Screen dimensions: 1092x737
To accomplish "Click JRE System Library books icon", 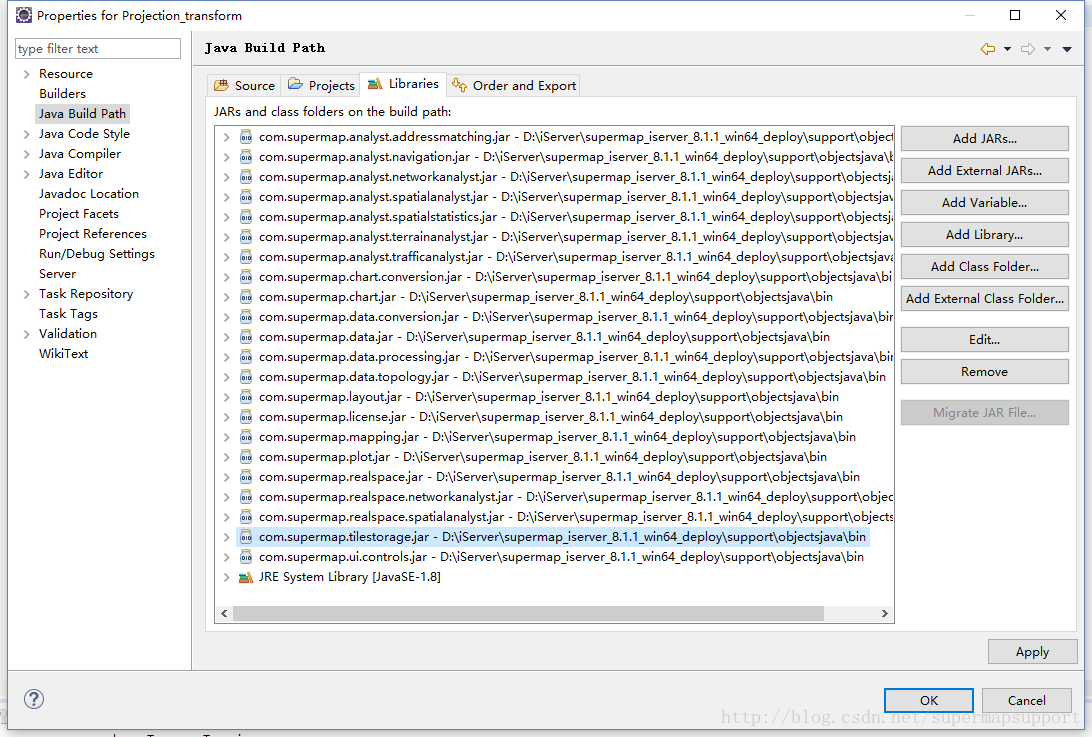I will tap(246, 577).
